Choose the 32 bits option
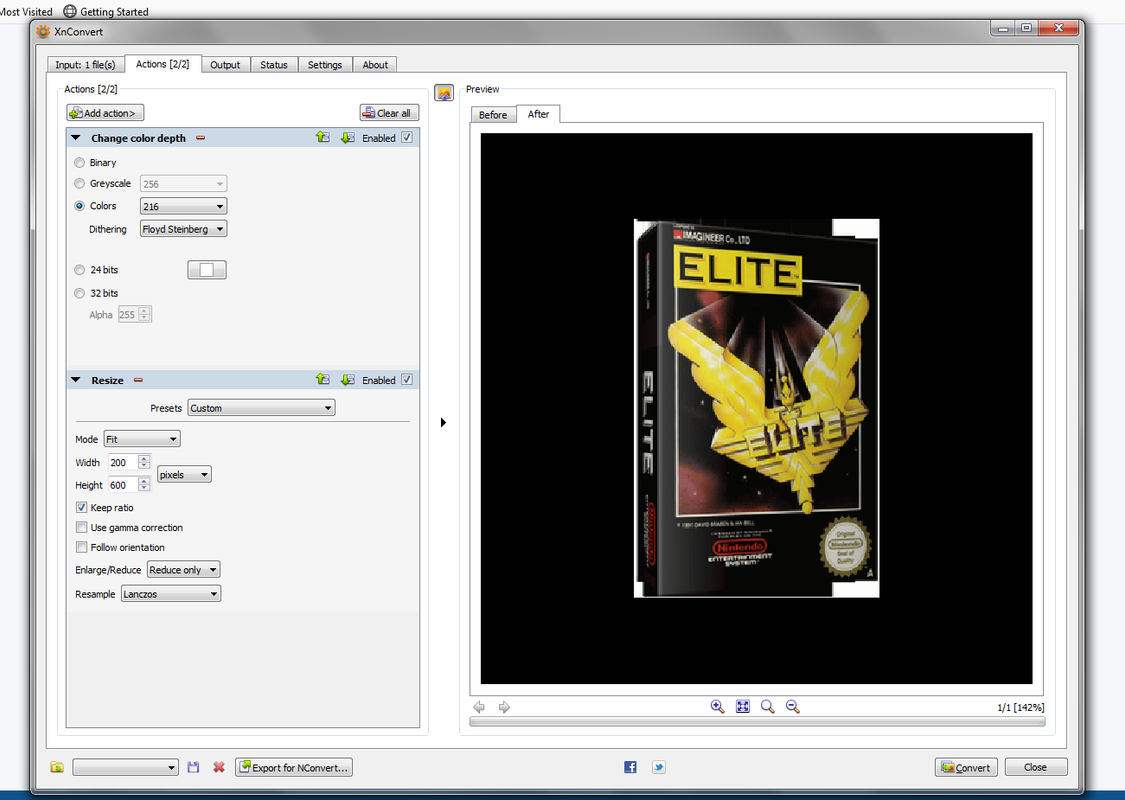1125x800 pixels. click(x=80, y=293)
